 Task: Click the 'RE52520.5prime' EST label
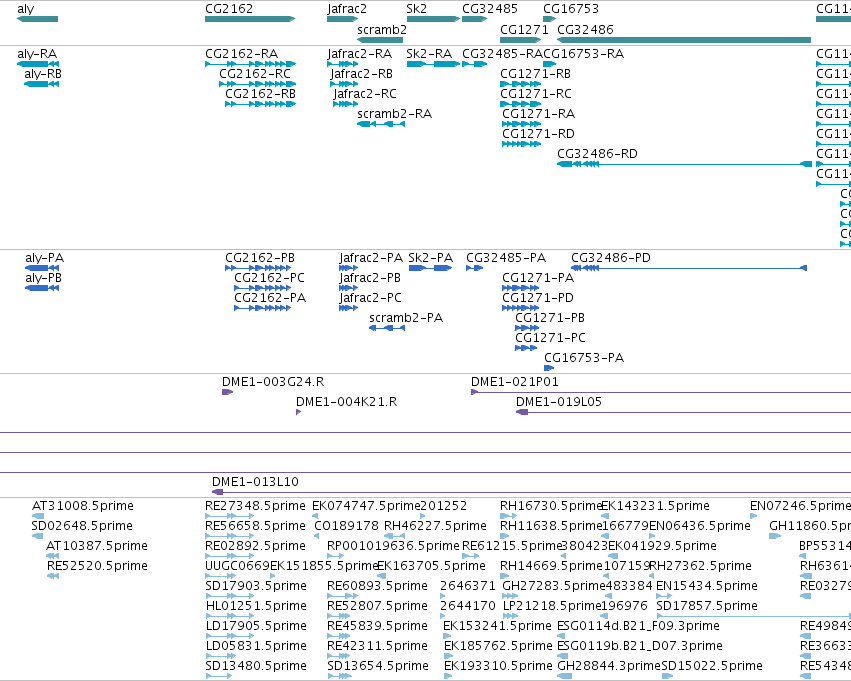[97, 566]
